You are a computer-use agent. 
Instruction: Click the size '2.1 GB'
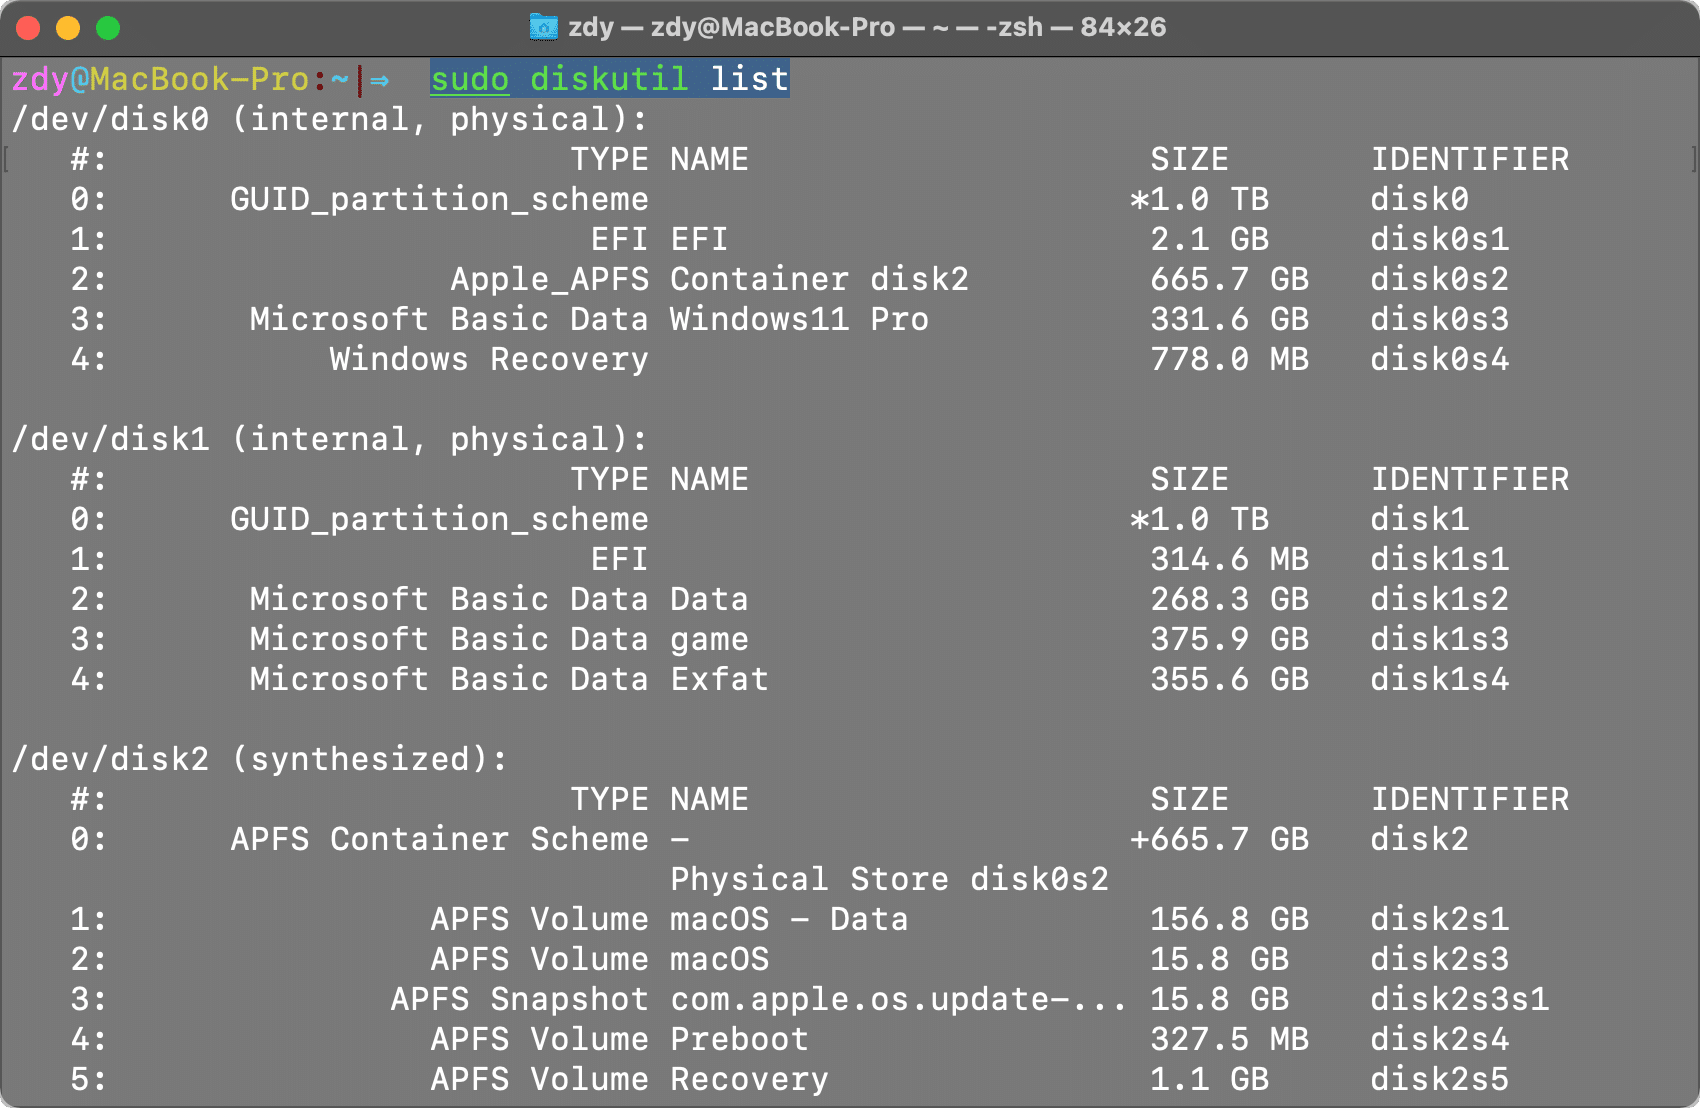click(1210, 240)
